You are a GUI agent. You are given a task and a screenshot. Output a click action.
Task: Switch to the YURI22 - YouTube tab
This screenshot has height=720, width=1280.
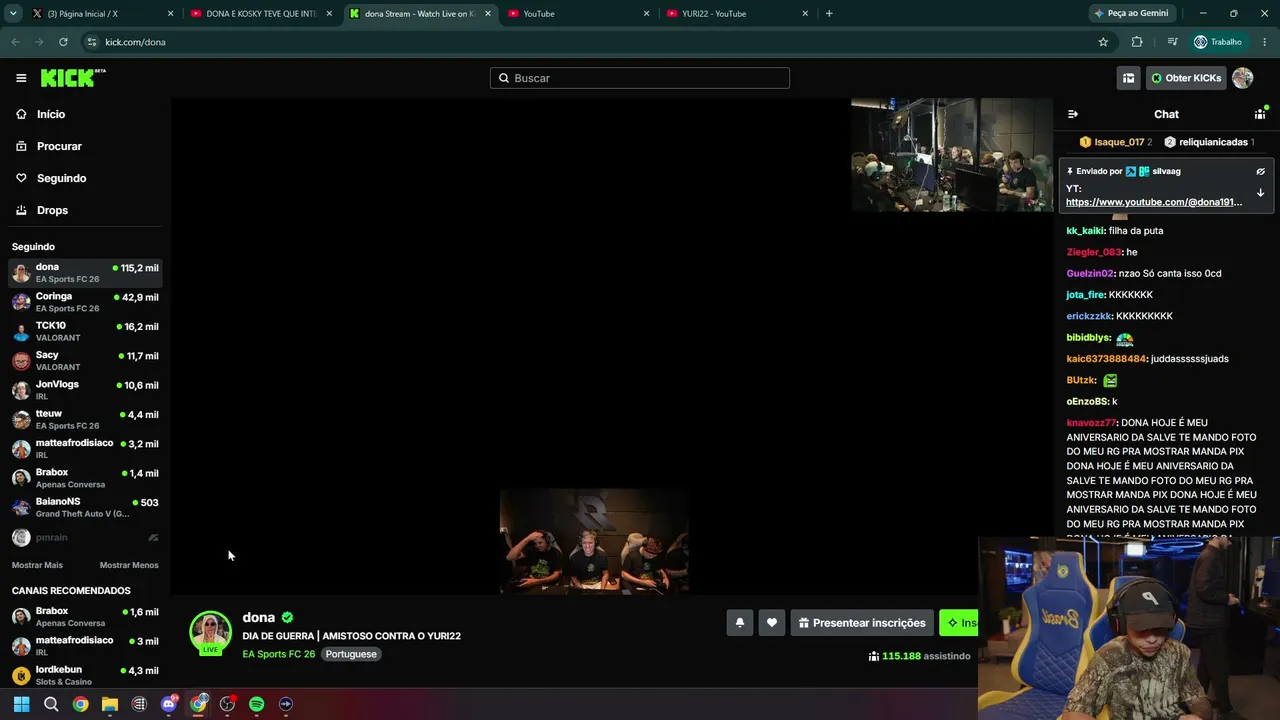pyautogui.click(x=737, y=14)
